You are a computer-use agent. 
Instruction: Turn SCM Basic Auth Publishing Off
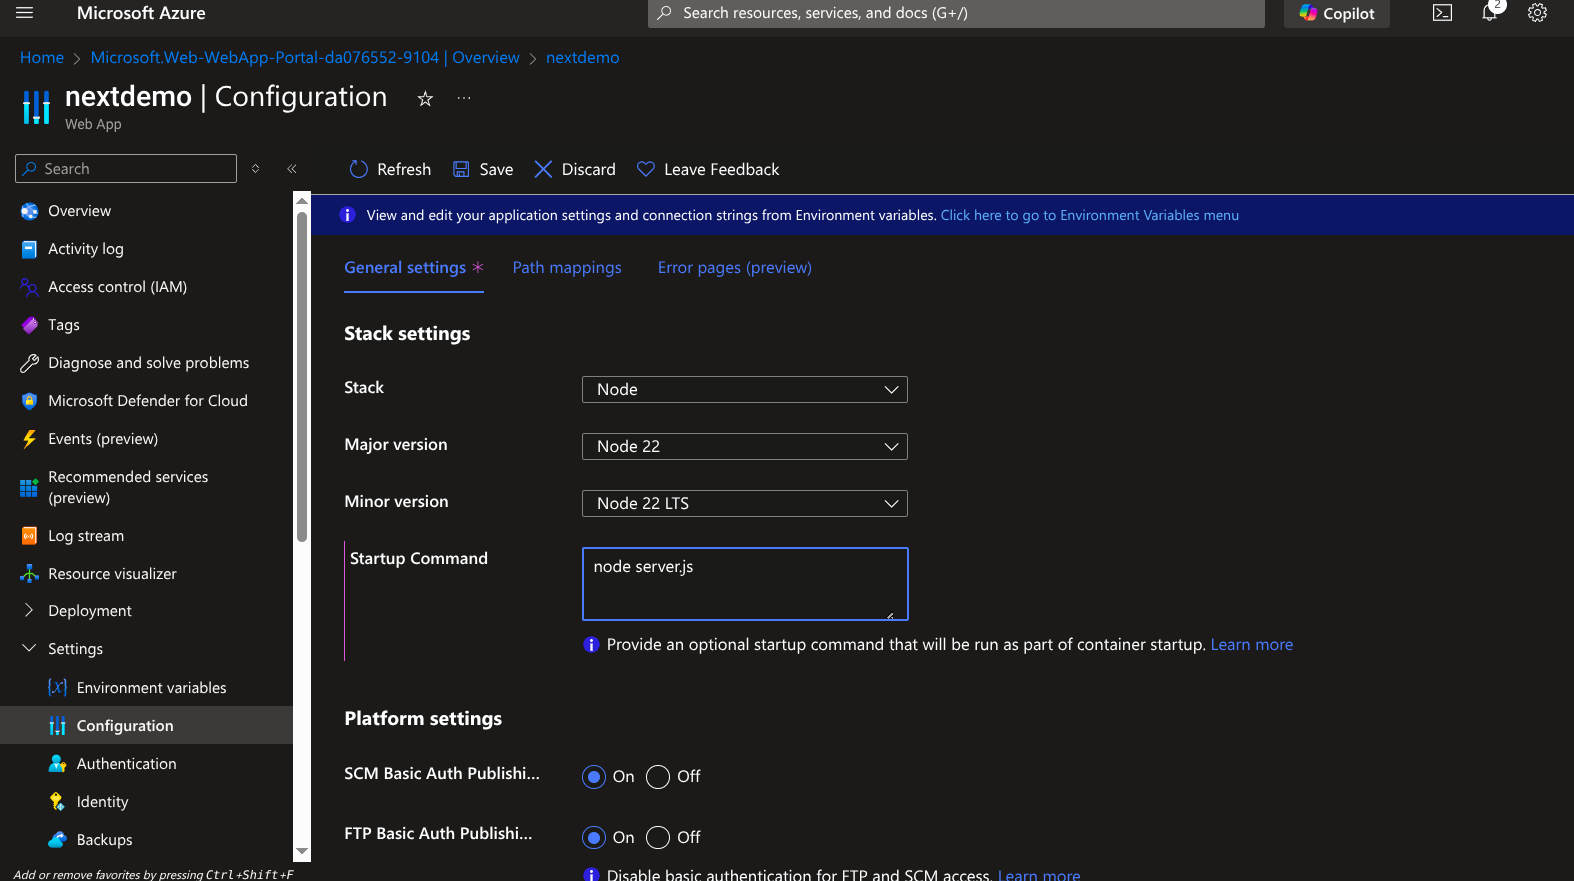658,777
